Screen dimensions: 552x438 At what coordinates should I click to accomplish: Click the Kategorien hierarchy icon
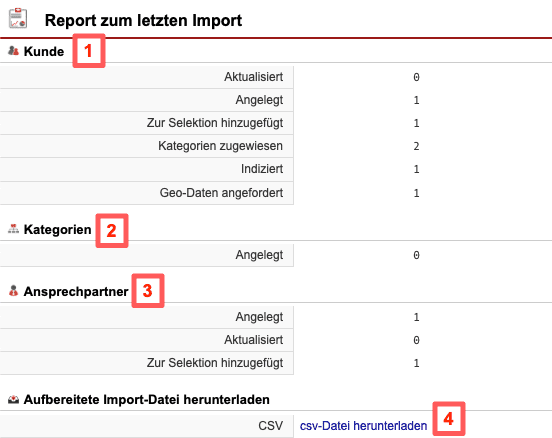coord(13,229)
